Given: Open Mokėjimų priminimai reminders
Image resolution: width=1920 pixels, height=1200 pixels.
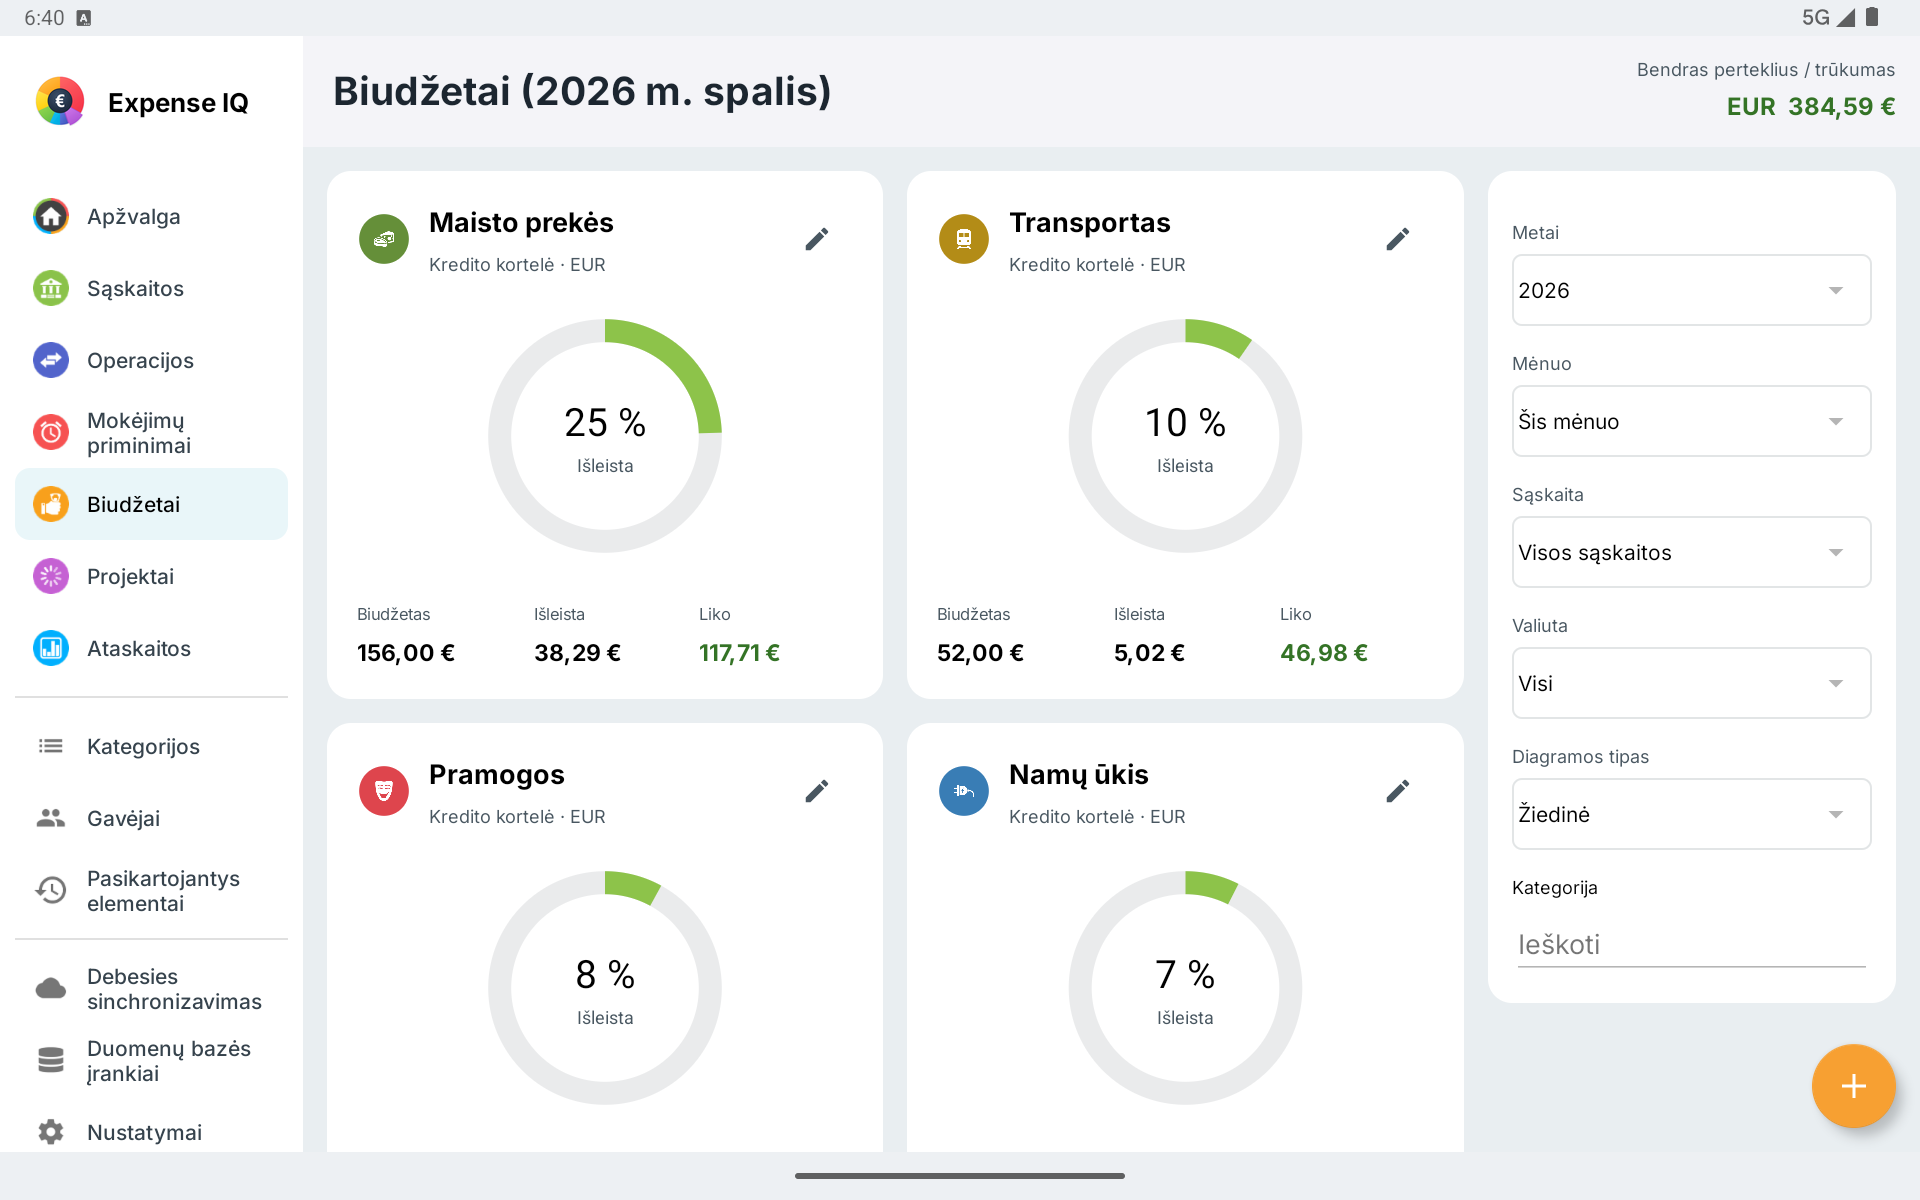Looking at the screenshot, I should pos(151,432).
